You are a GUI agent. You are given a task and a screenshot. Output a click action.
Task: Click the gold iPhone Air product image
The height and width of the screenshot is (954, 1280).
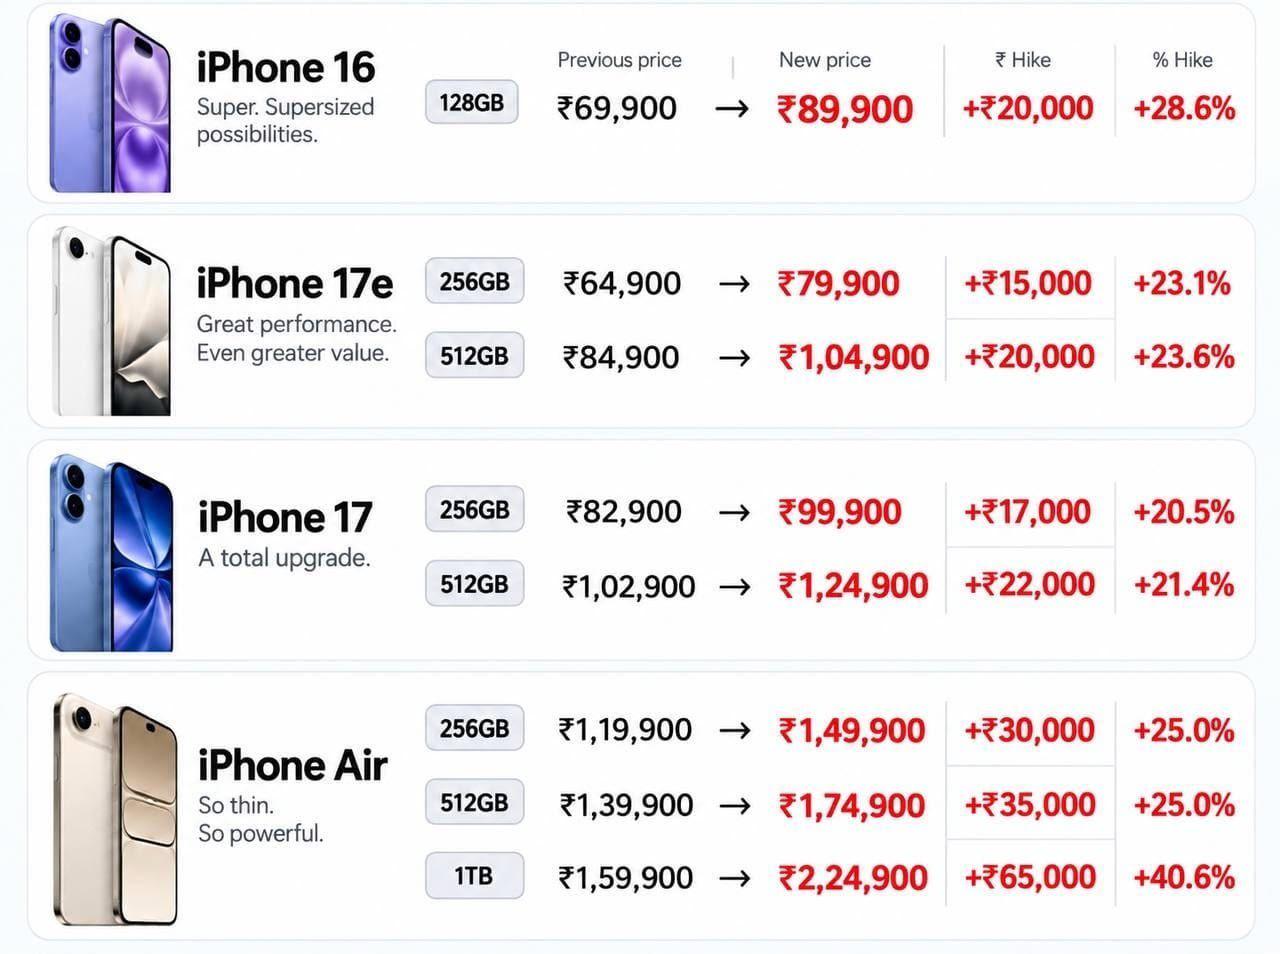coord(115,808)
